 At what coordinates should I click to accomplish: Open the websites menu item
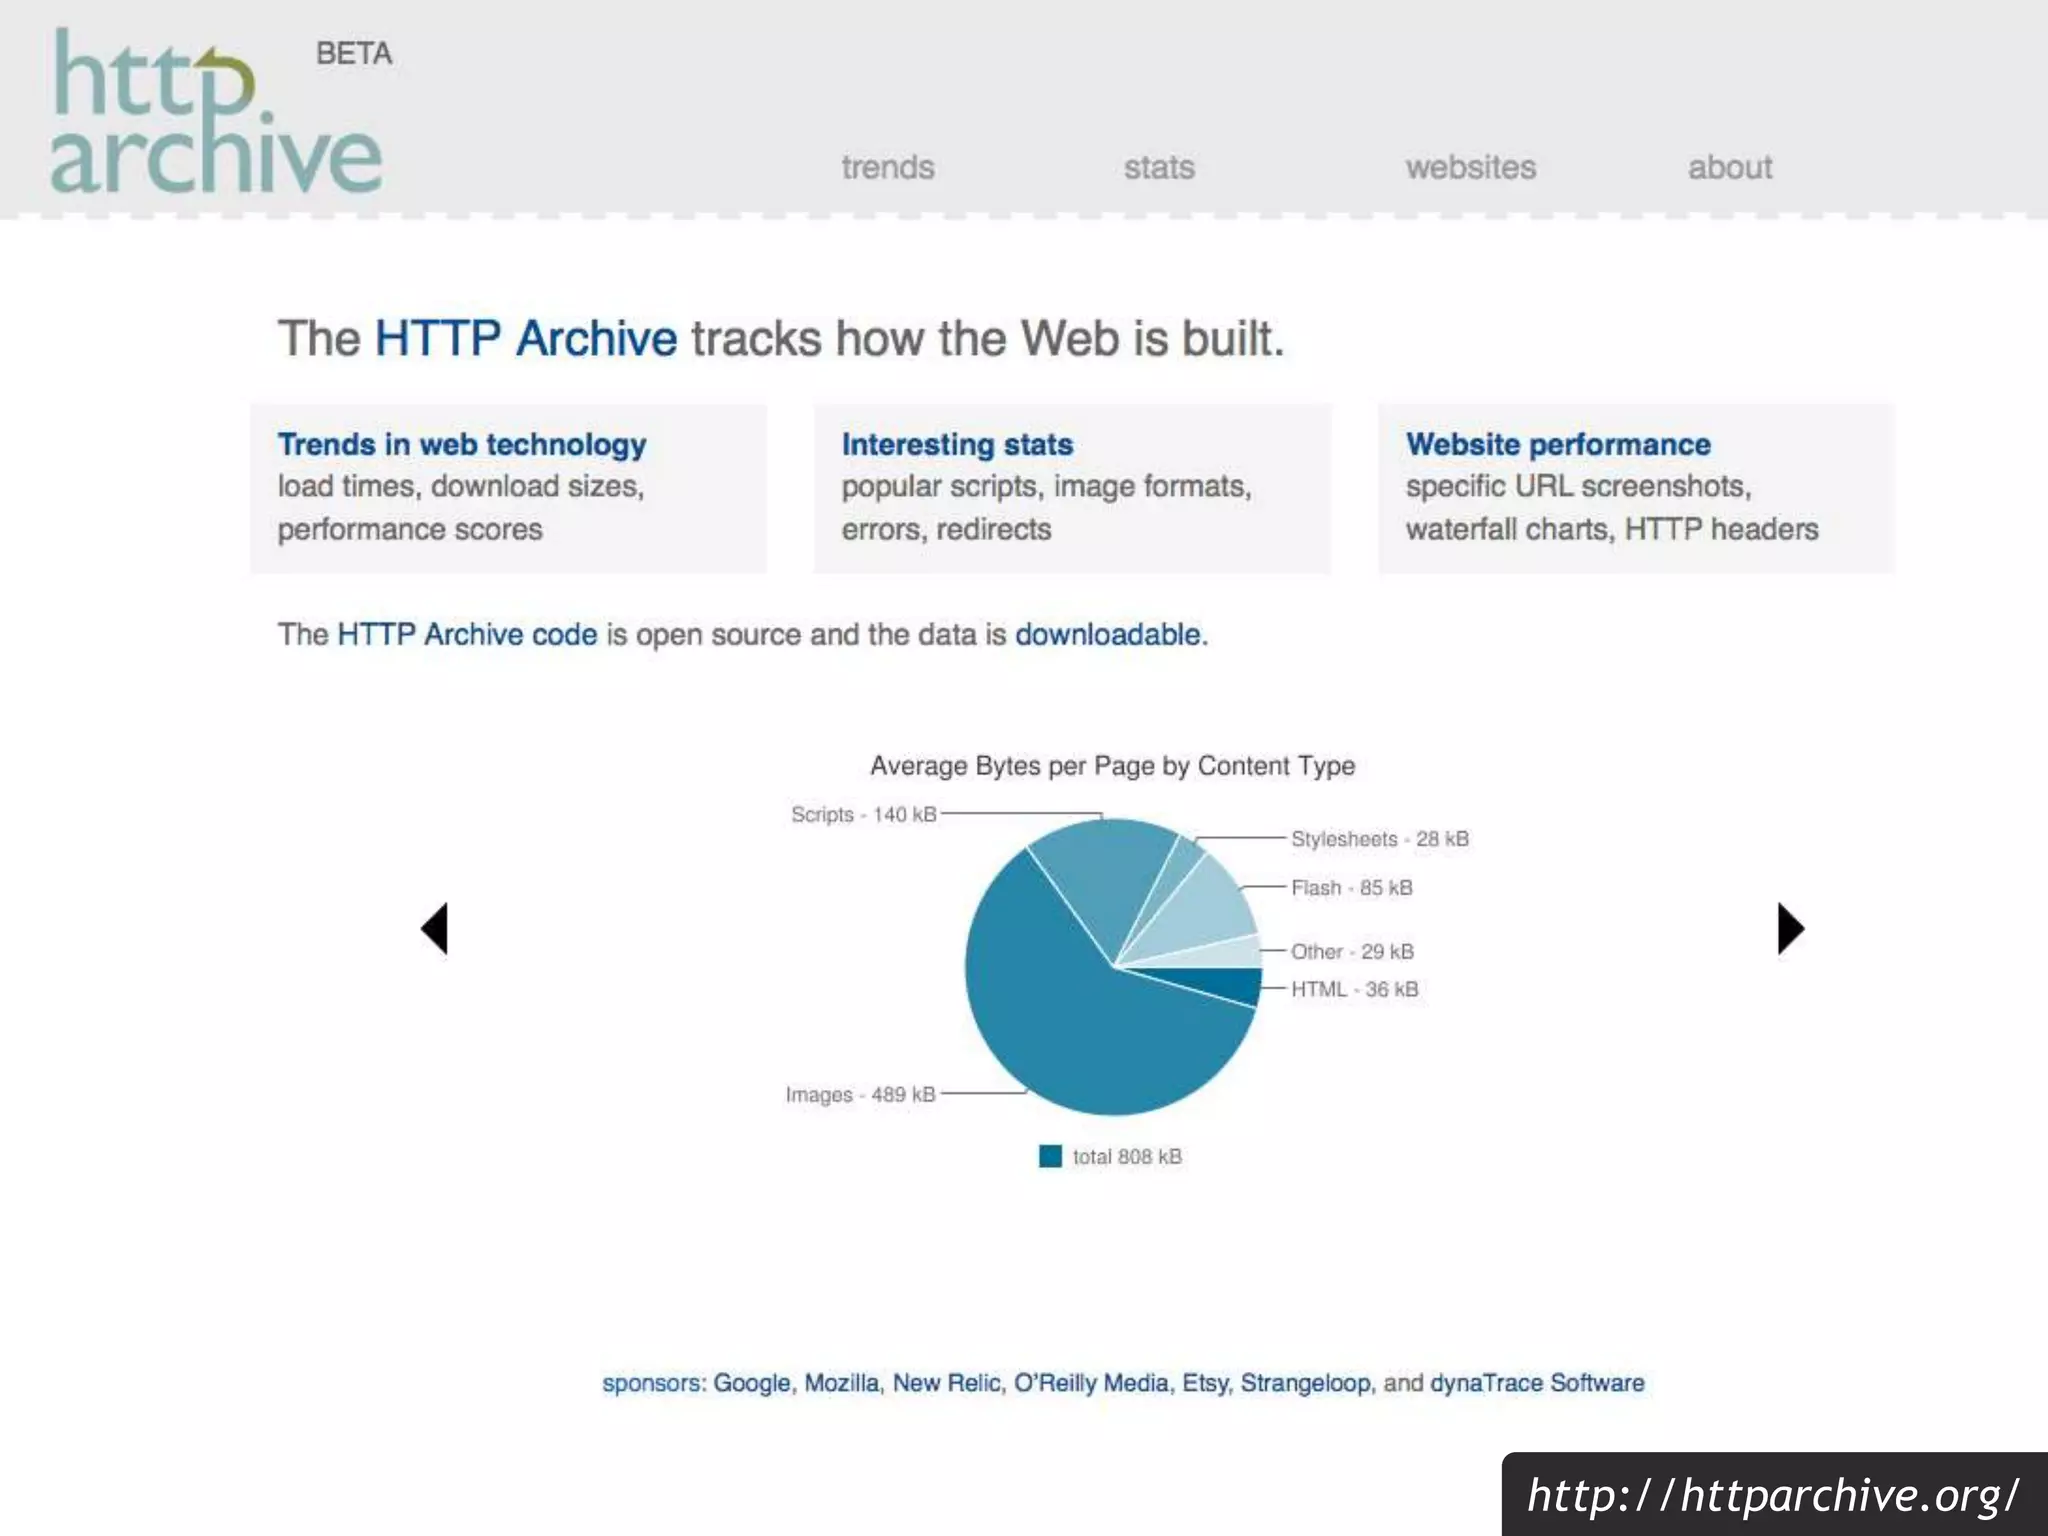coord(1470,167)
